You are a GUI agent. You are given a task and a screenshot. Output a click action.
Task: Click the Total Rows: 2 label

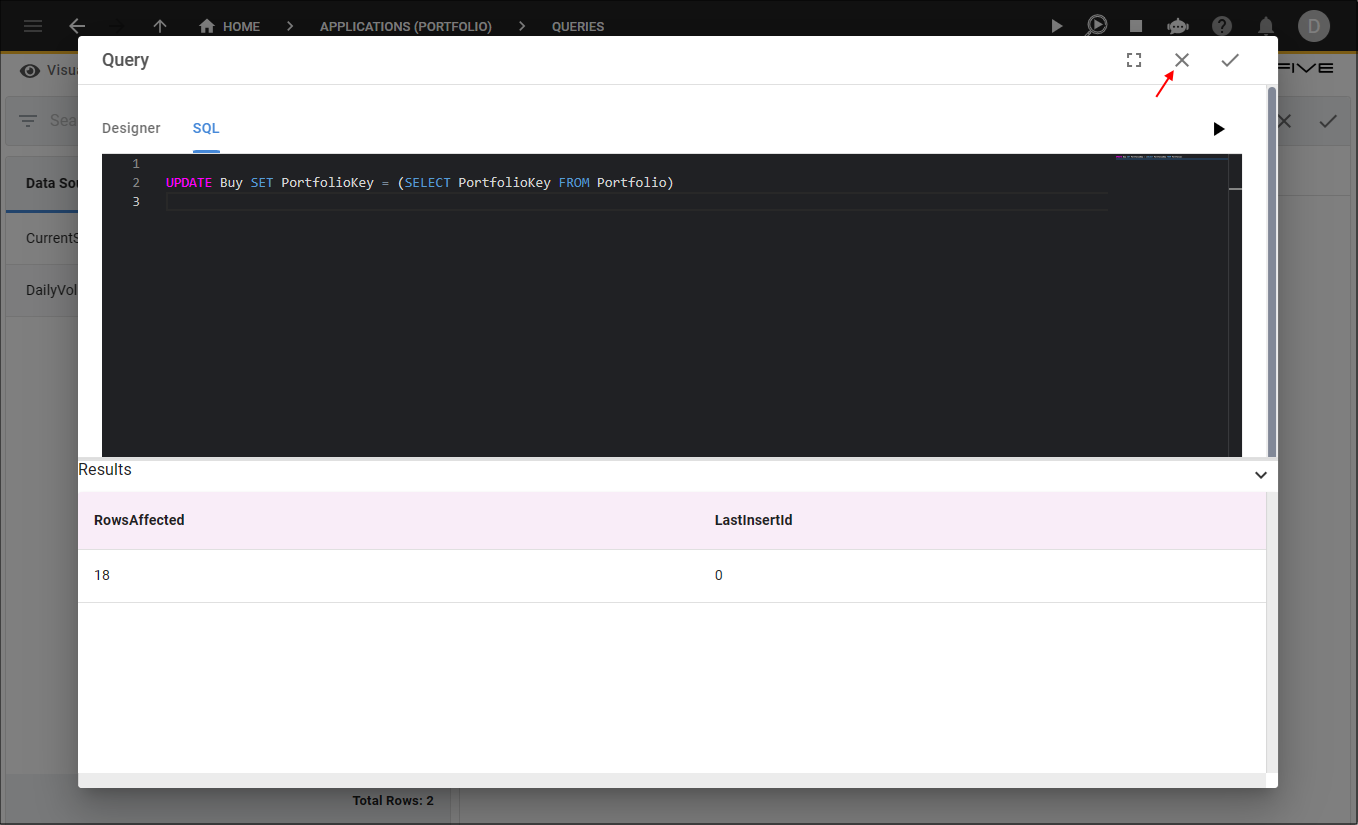[393, 801]
